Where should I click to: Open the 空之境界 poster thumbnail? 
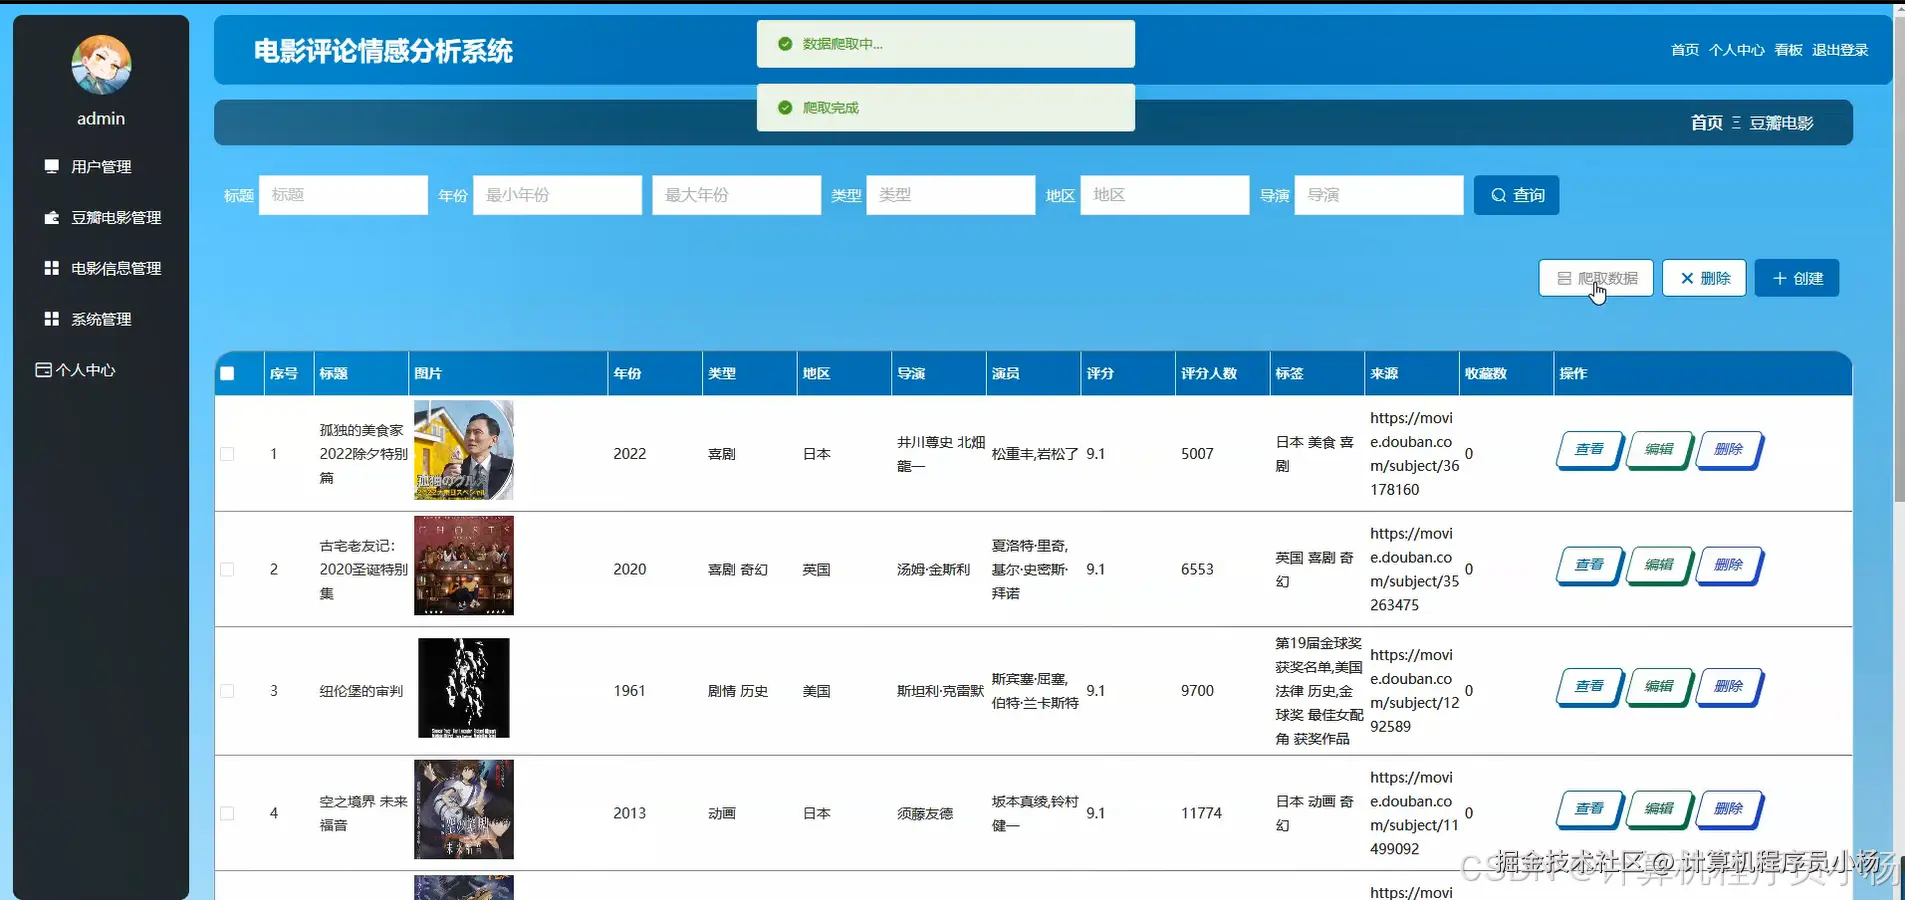coord(464,810)
